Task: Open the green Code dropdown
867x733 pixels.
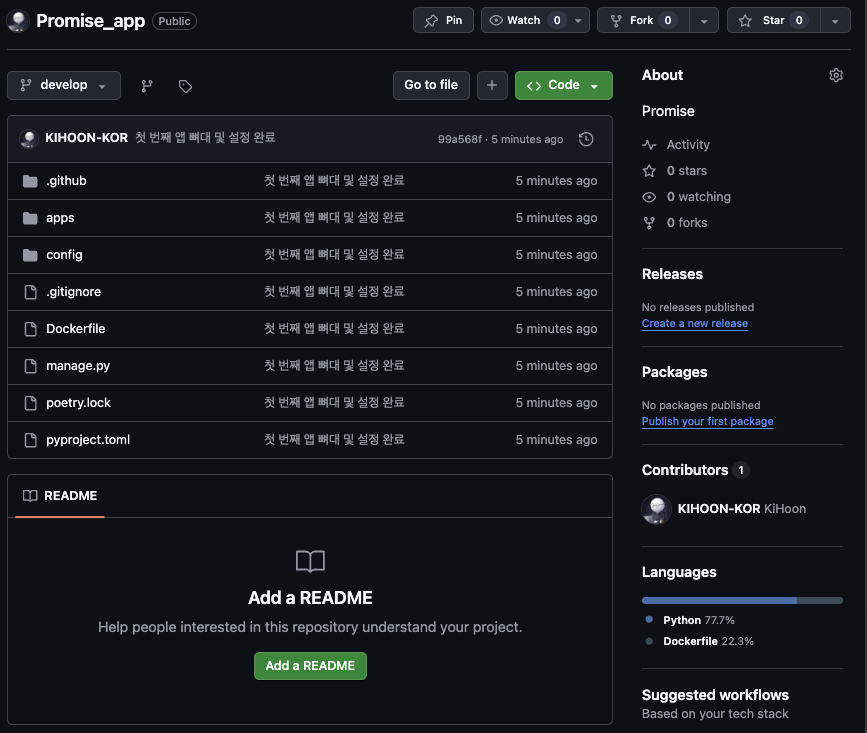Action: click(563, 85)
